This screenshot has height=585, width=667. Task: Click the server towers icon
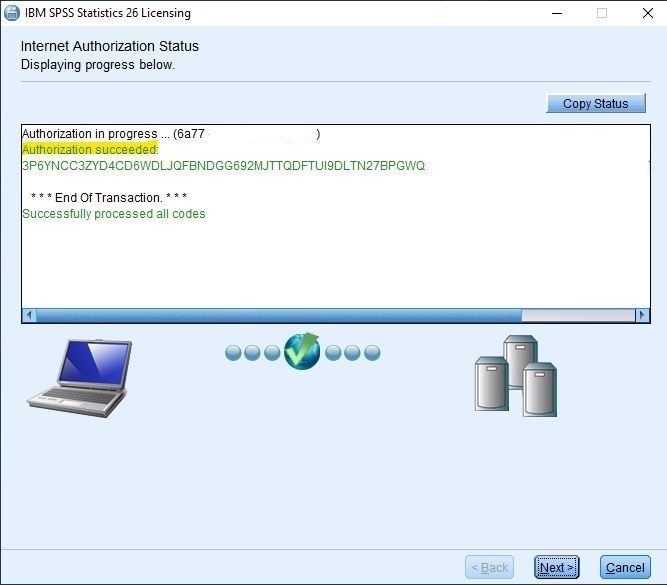[516, 376]
